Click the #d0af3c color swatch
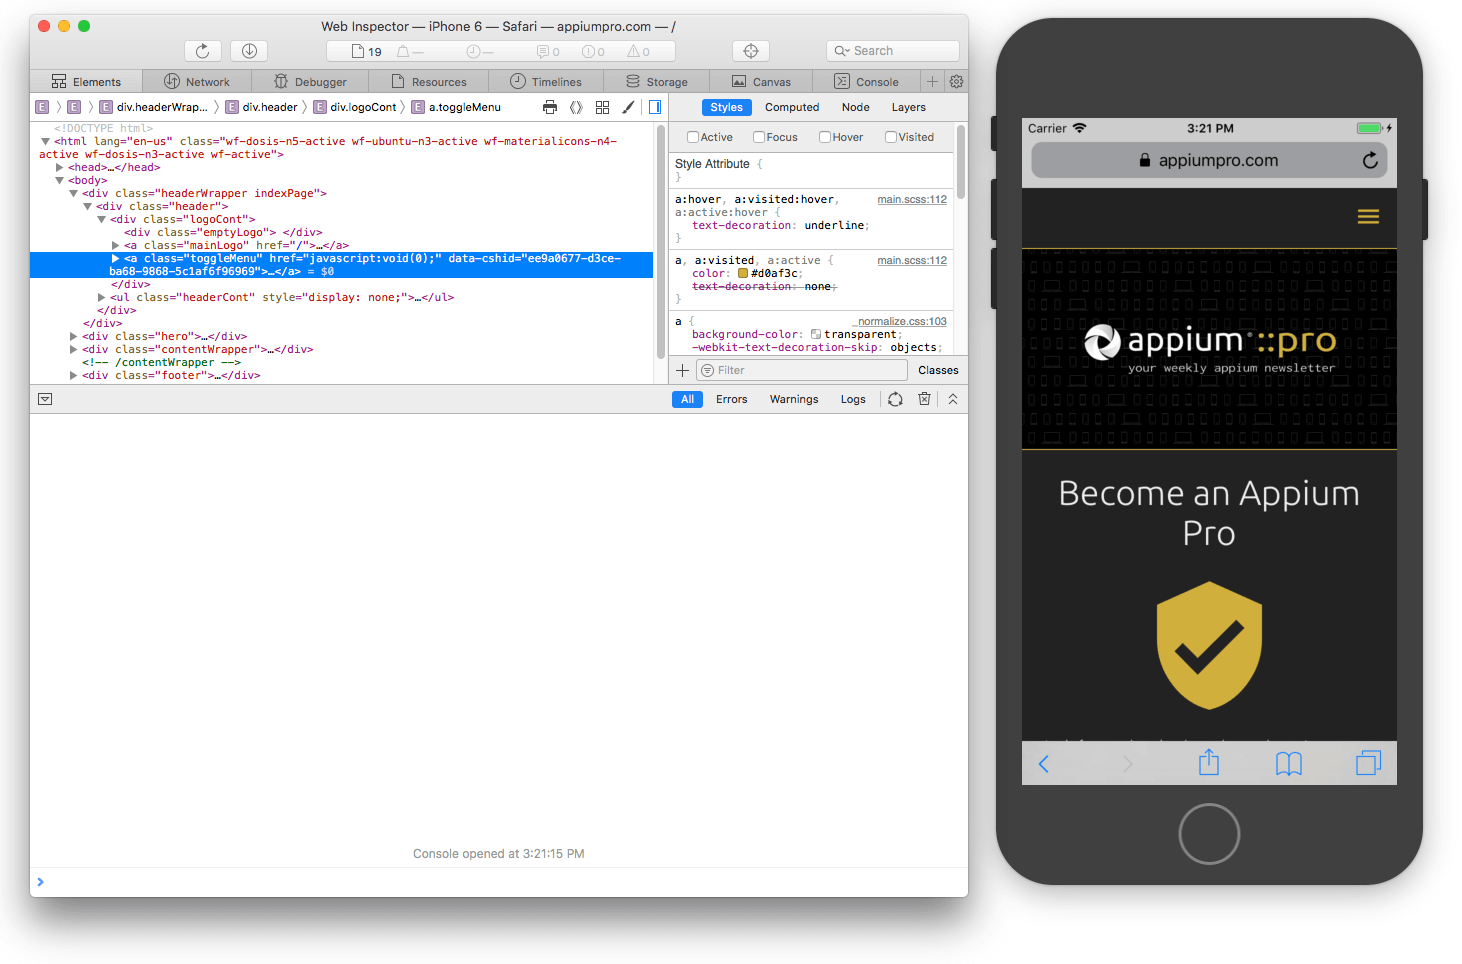 pyautogui.click(x=743, y=273)
